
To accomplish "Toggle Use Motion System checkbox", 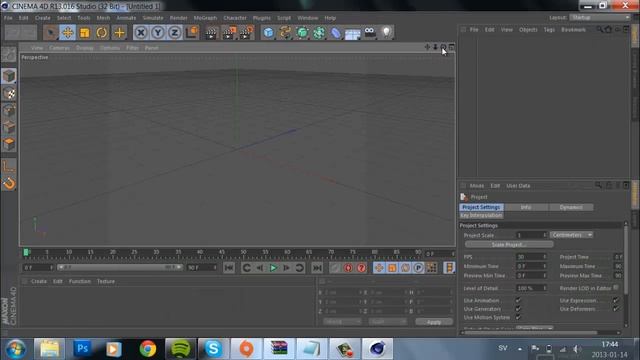I will (518, 317).
